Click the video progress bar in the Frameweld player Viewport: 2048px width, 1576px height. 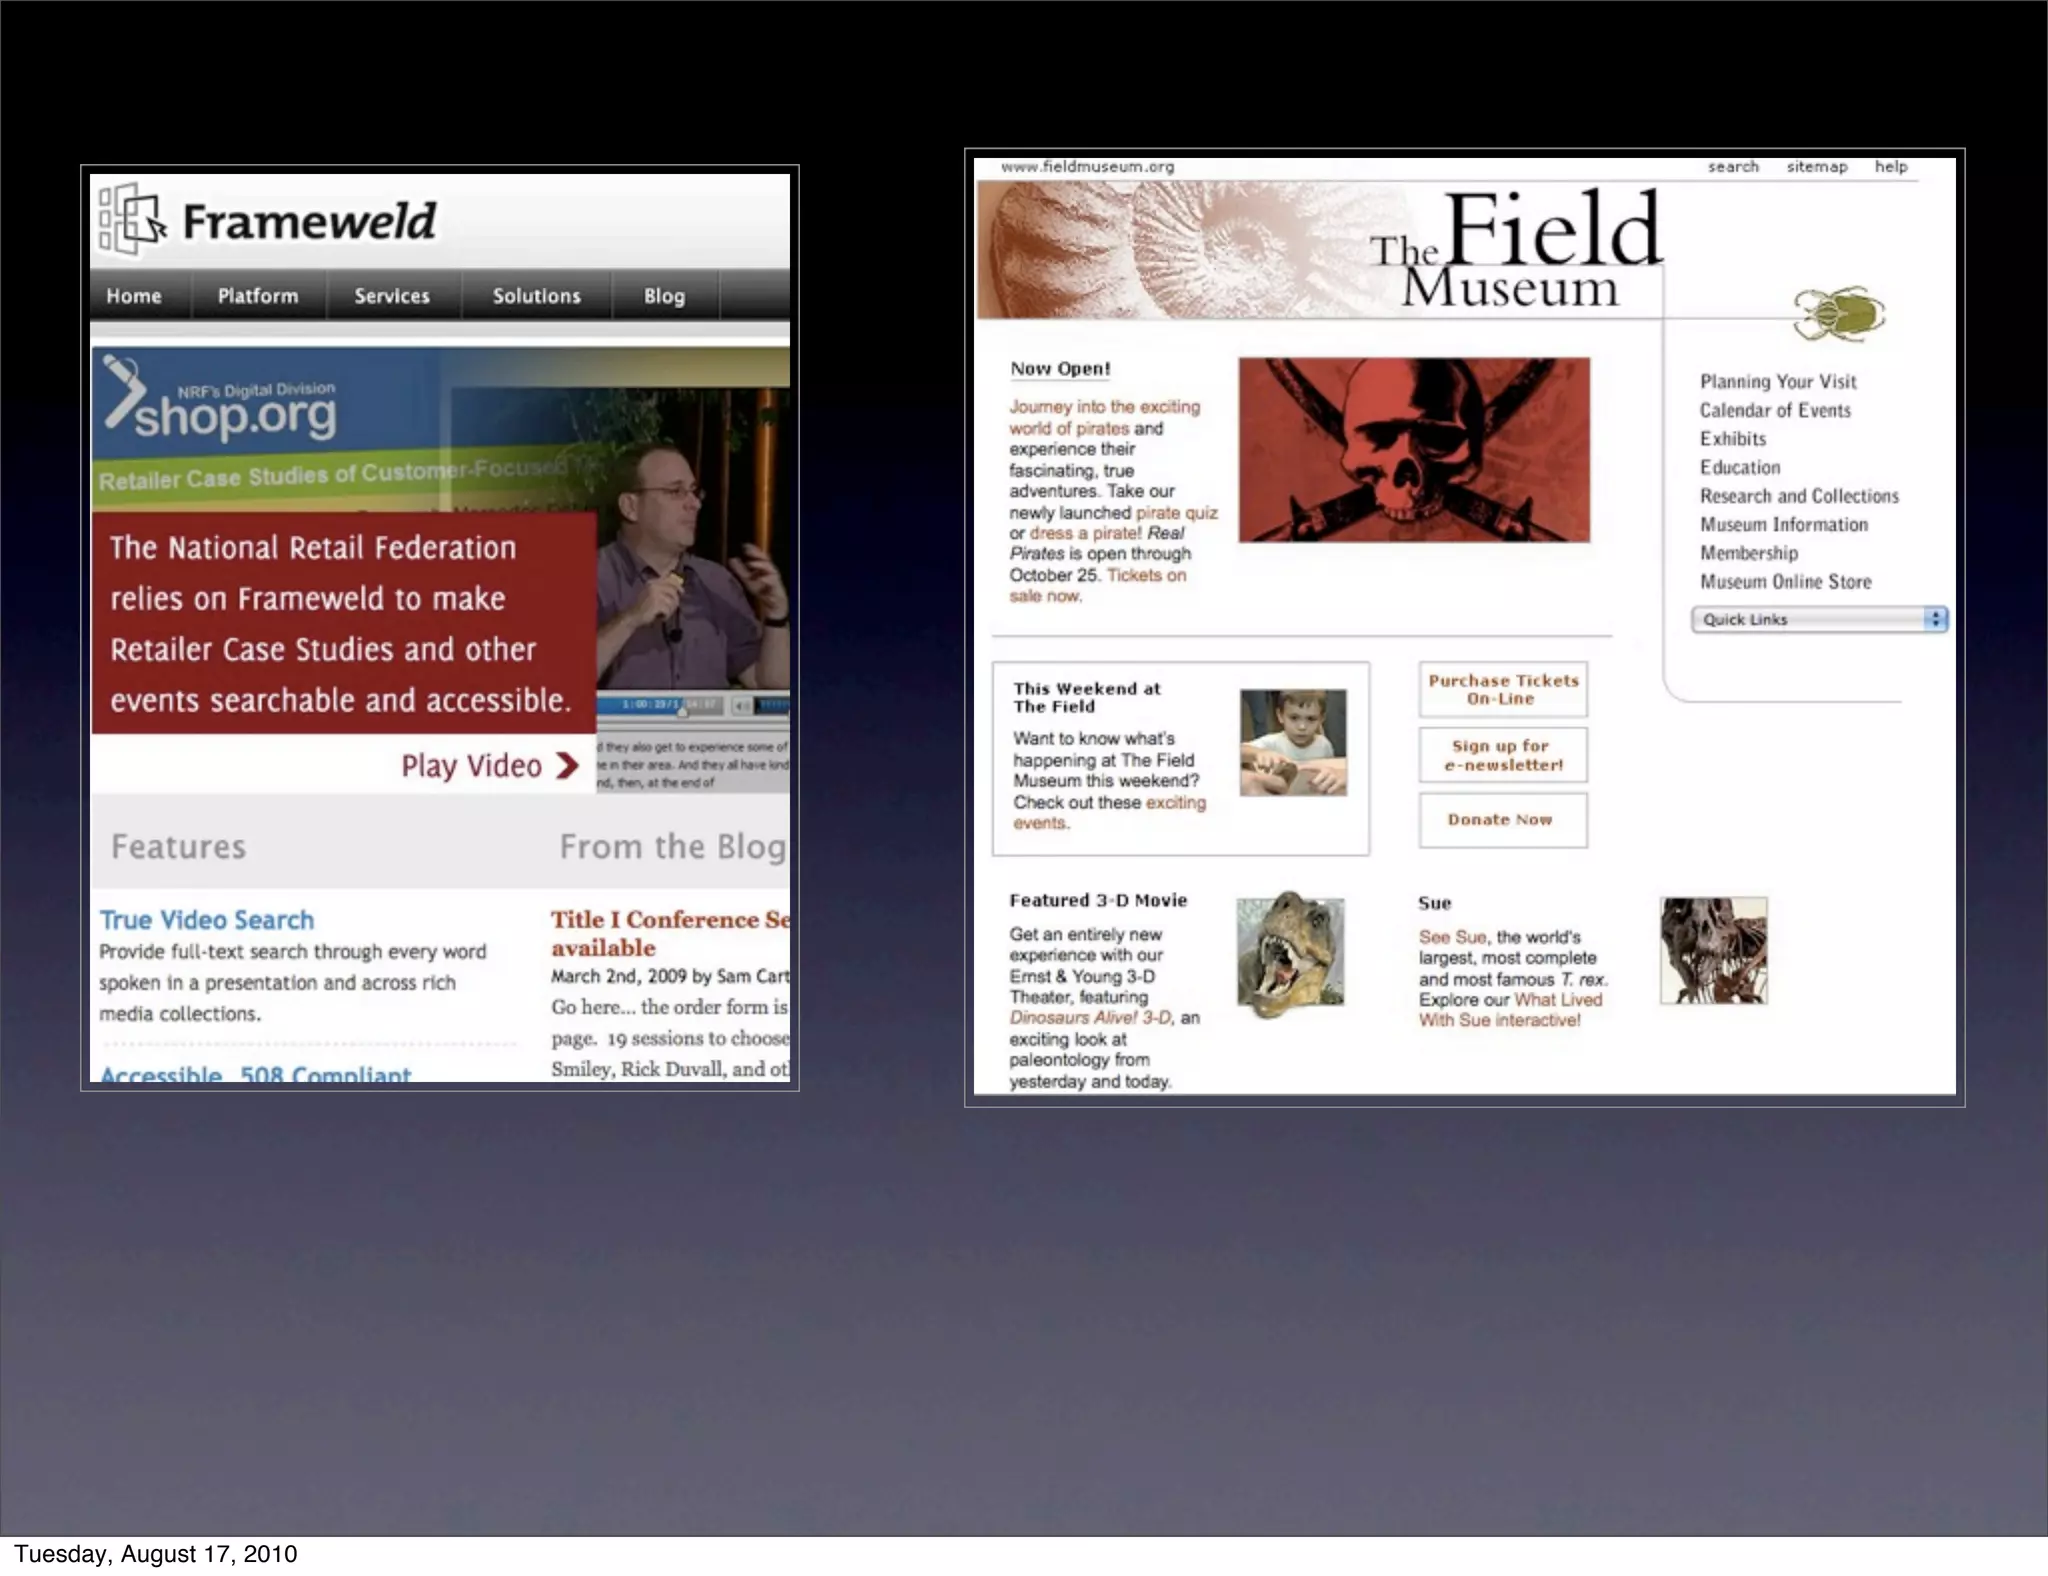[x=658, y=705]
